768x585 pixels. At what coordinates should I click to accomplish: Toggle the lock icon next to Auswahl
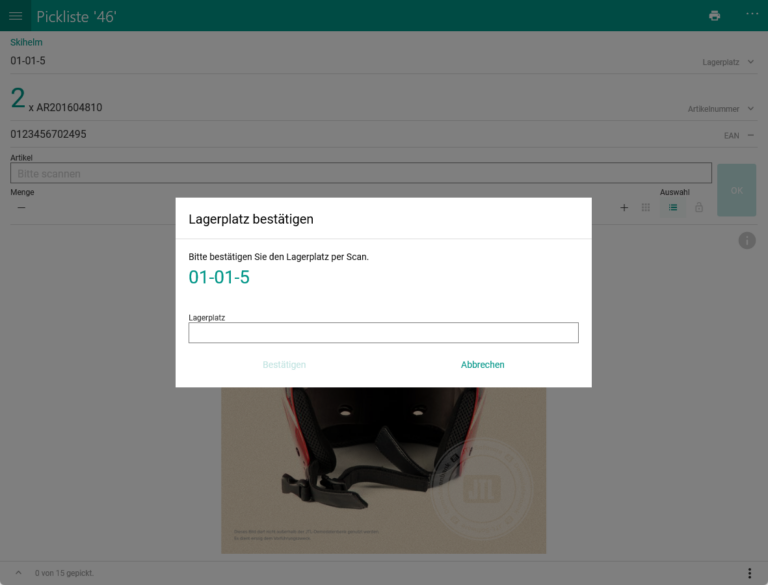tap(699, 207)
